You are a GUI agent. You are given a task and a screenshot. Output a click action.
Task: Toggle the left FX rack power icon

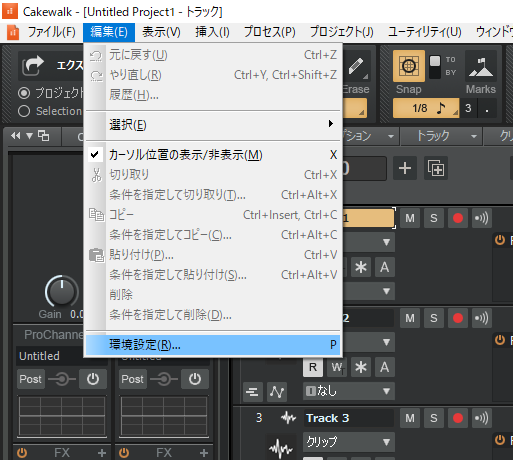point(22,453)
